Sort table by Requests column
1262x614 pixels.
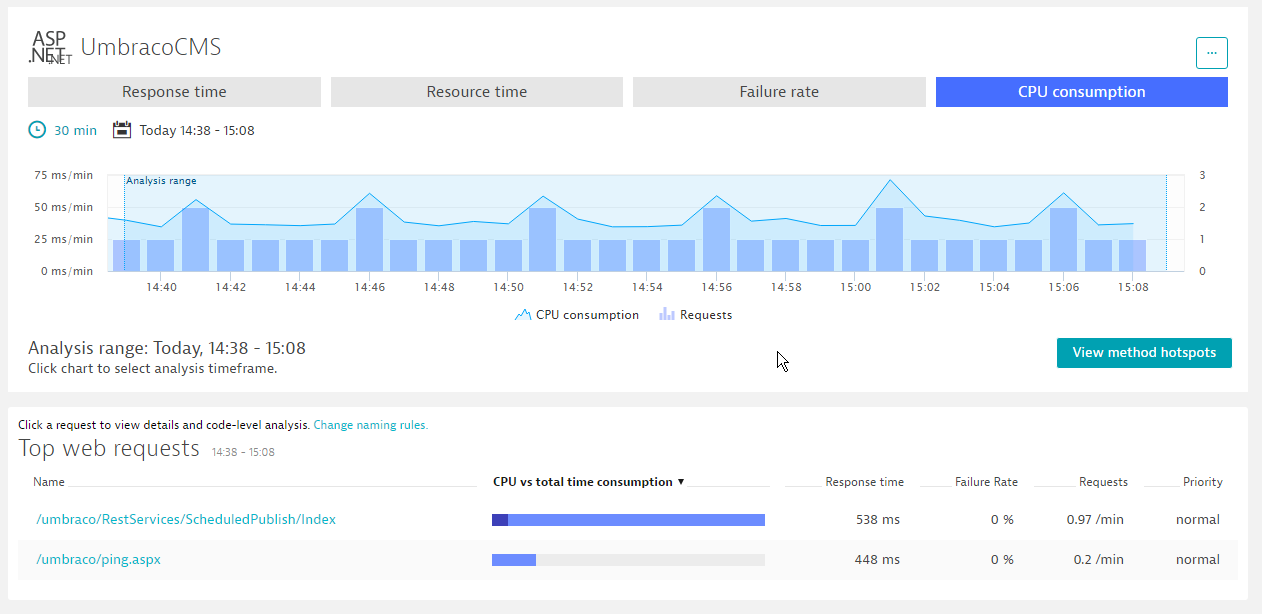pos(1103,482)
